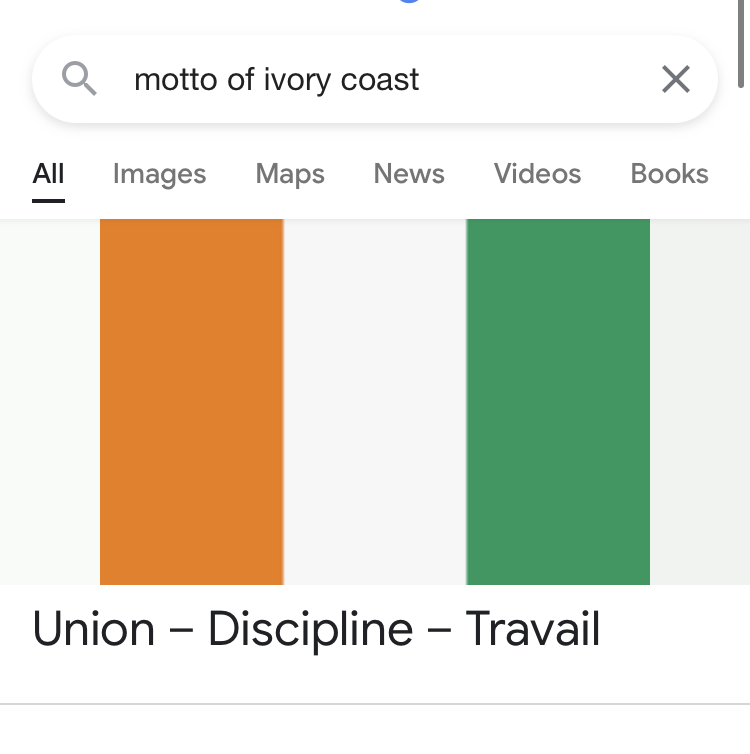Show the Videos results tab
This screenshot has width=750, height=754.
[x=537, y=174]
